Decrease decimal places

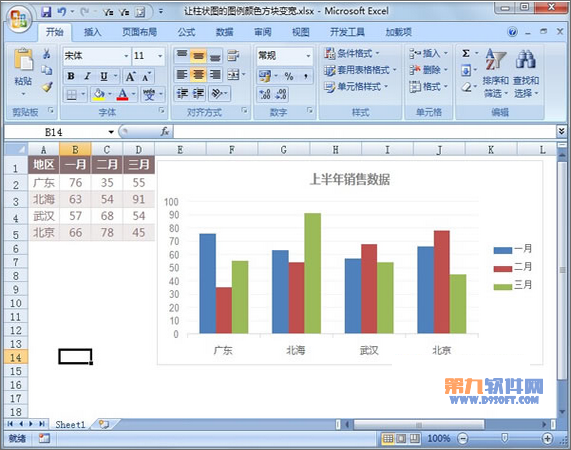point(281,95)
